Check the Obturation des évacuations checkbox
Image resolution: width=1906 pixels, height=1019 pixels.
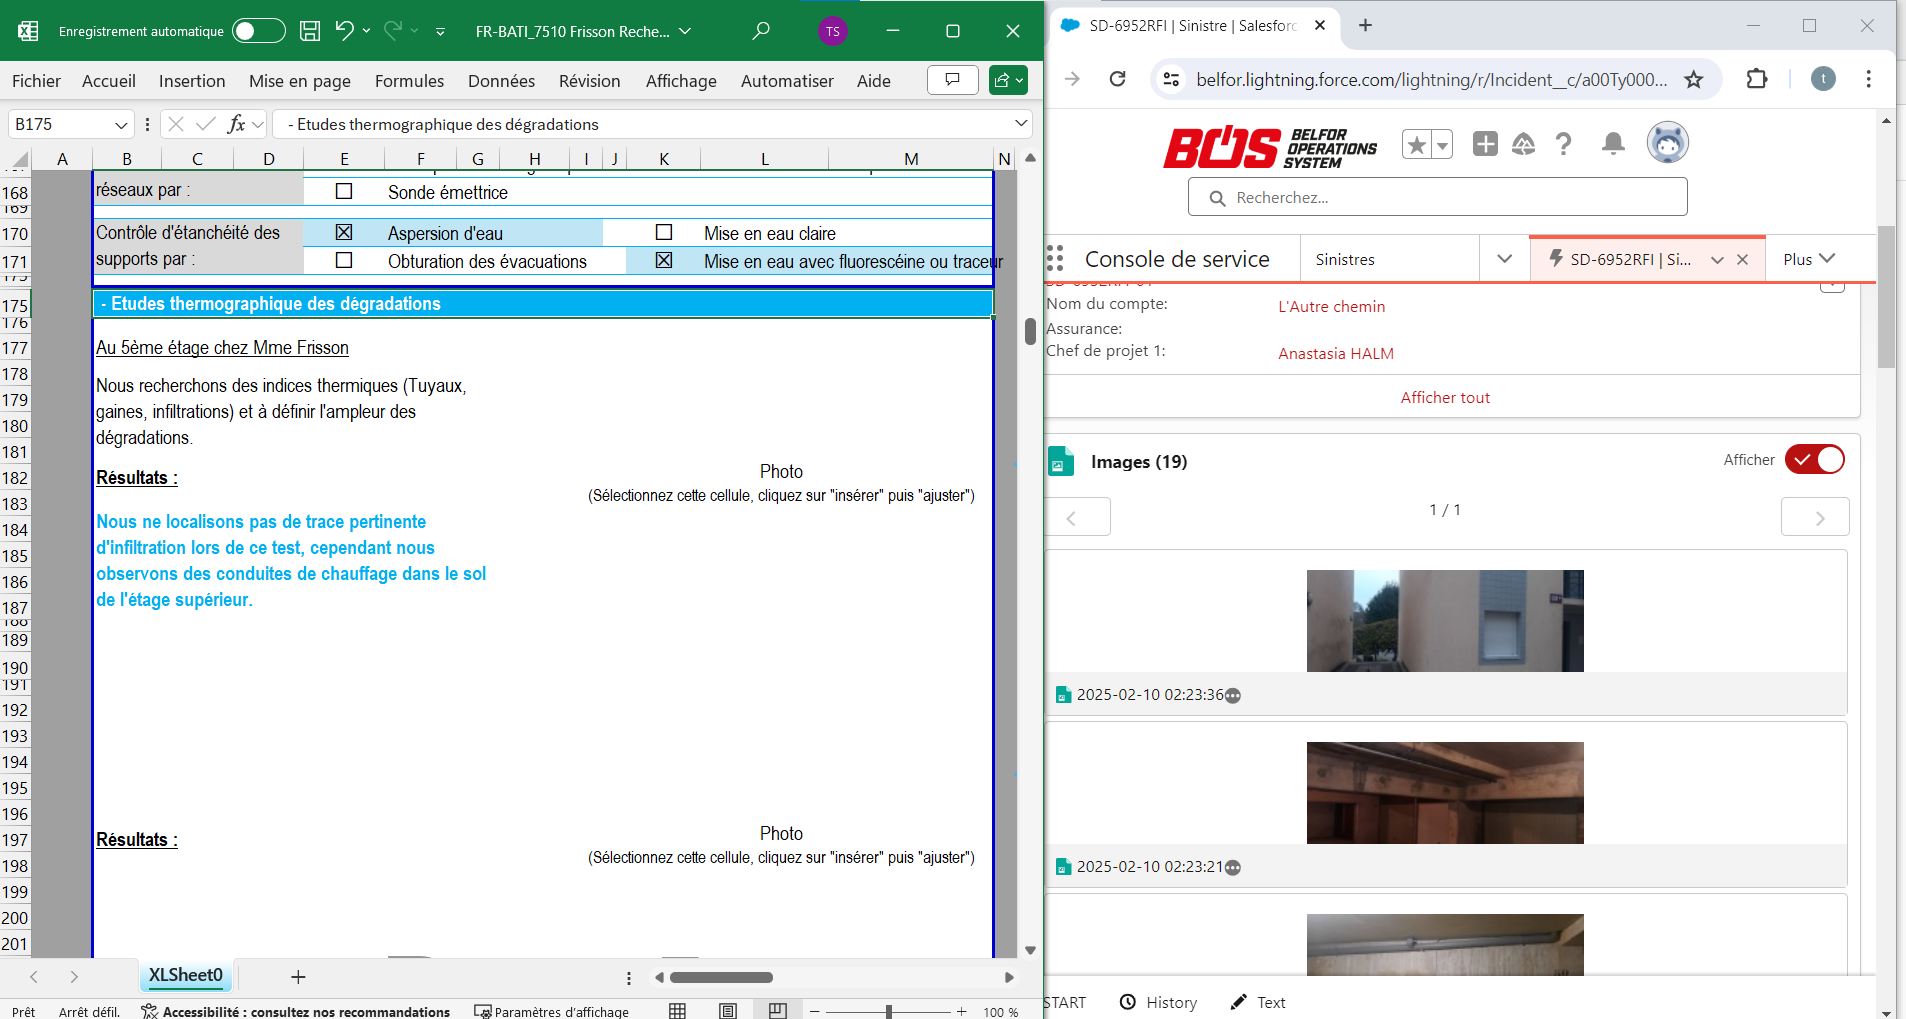tap(344, 260)
